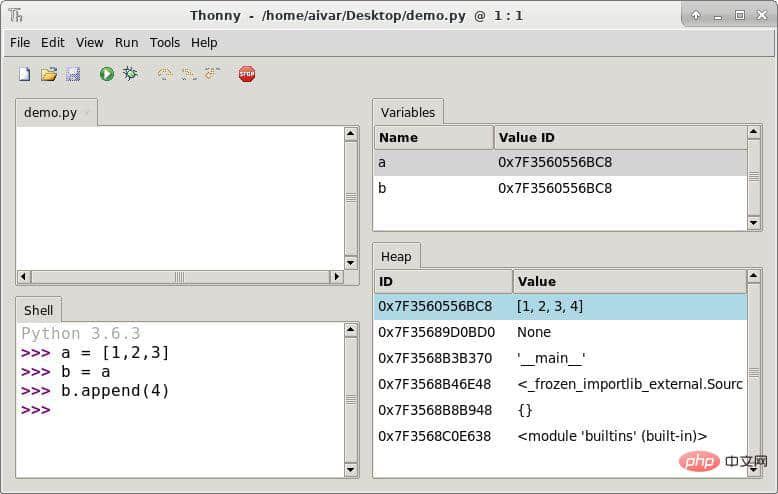This screenshot has height=494, width=778.
Task: Open the Edit menu
Action: click(53, 43)
